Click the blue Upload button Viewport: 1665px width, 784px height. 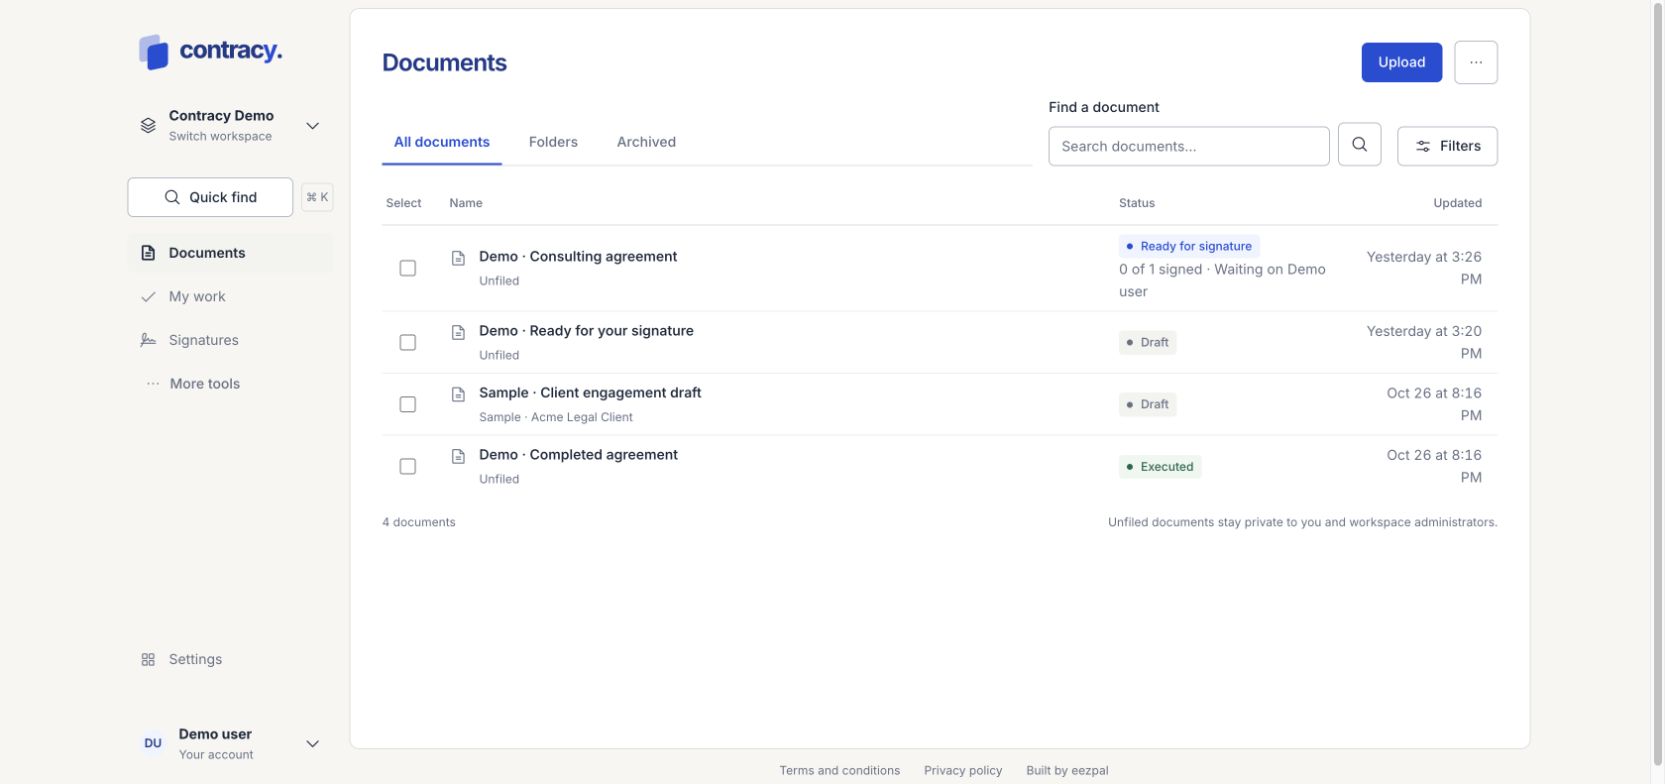pyautogui.click(x=1401, y=62)
